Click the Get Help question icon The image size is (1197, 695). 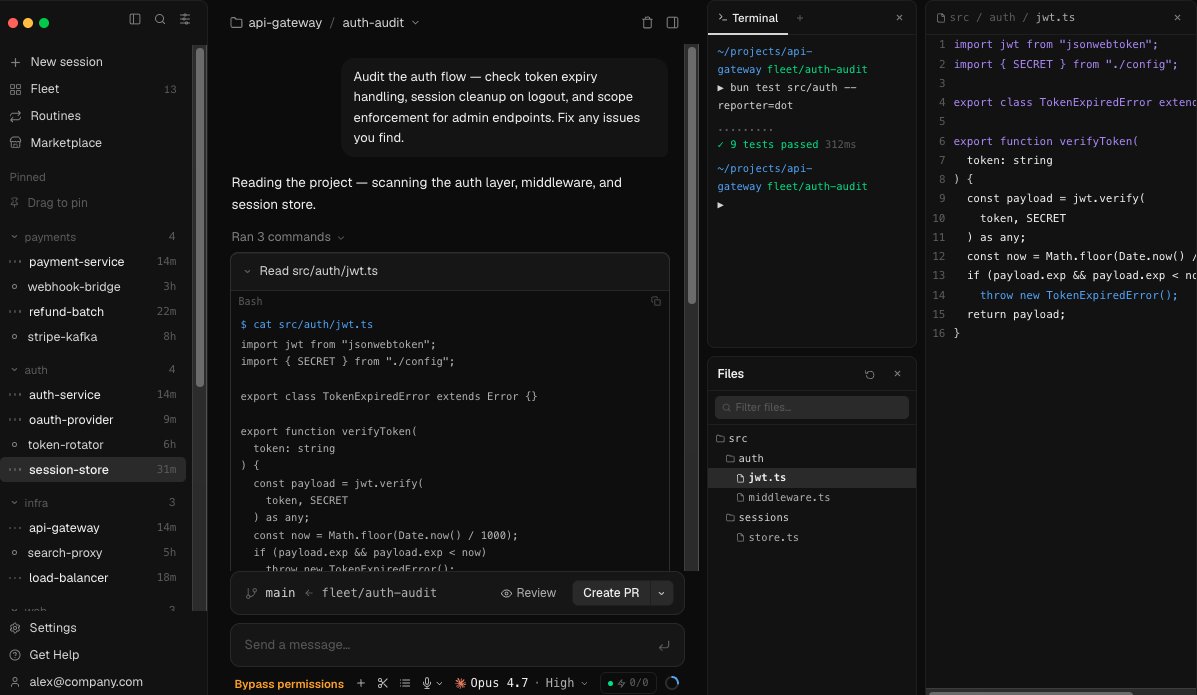point(15,655)
